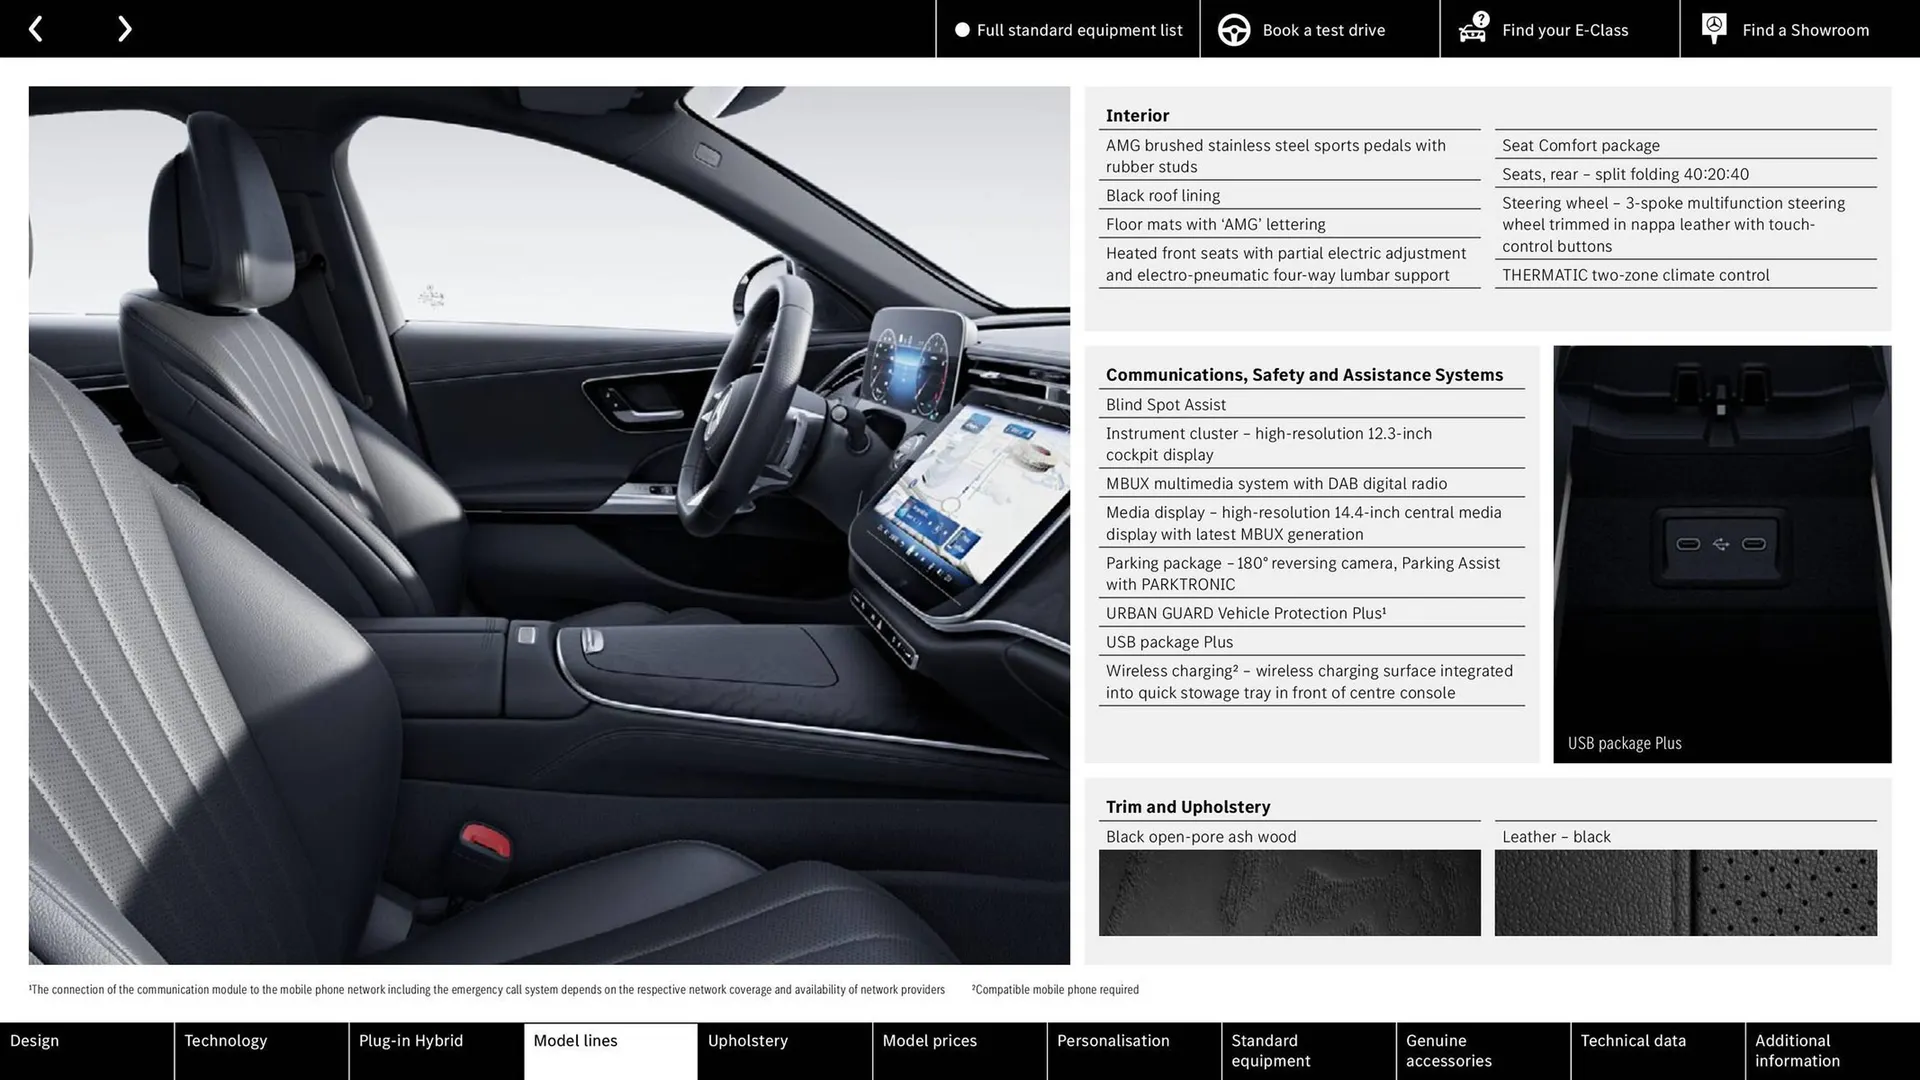1920x1080 pixels.
Task: Open the Upholstery tab
Action: point(748,1040)
